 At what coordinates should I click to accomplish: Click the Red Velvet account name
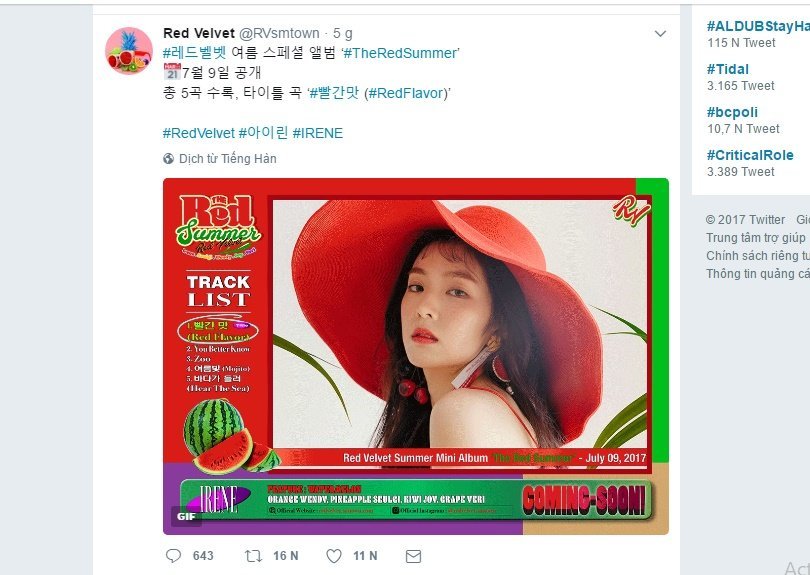pyautogui.click(x=199, y=33)
